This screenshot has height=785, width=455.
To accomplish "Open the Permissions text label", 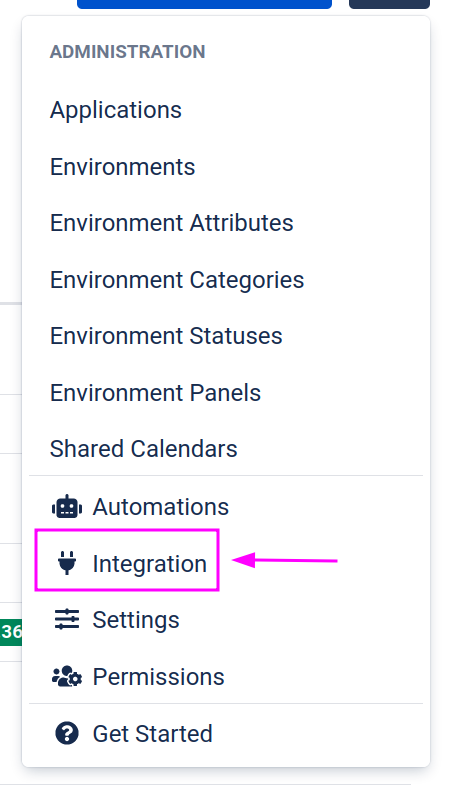I will click(159, 677).
